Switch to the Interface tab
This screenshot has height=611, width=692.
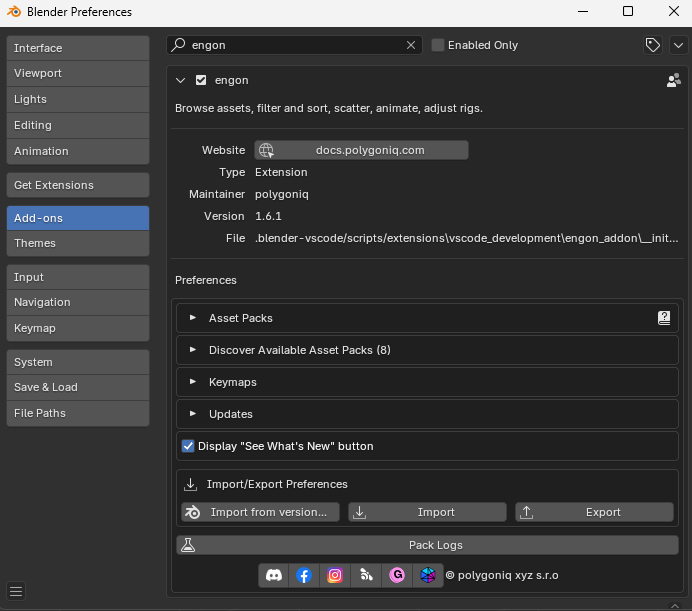[x=78, y=48]
